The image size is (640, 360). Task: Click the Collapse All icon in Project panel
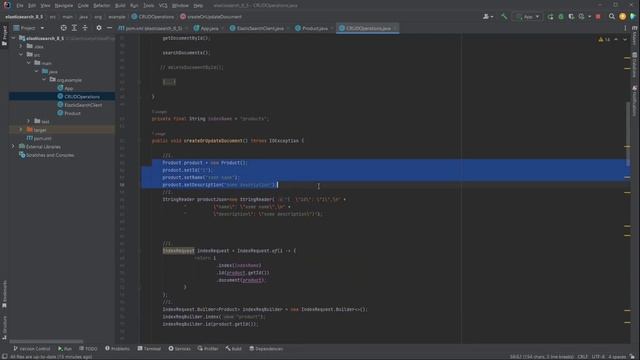(85, 28)
